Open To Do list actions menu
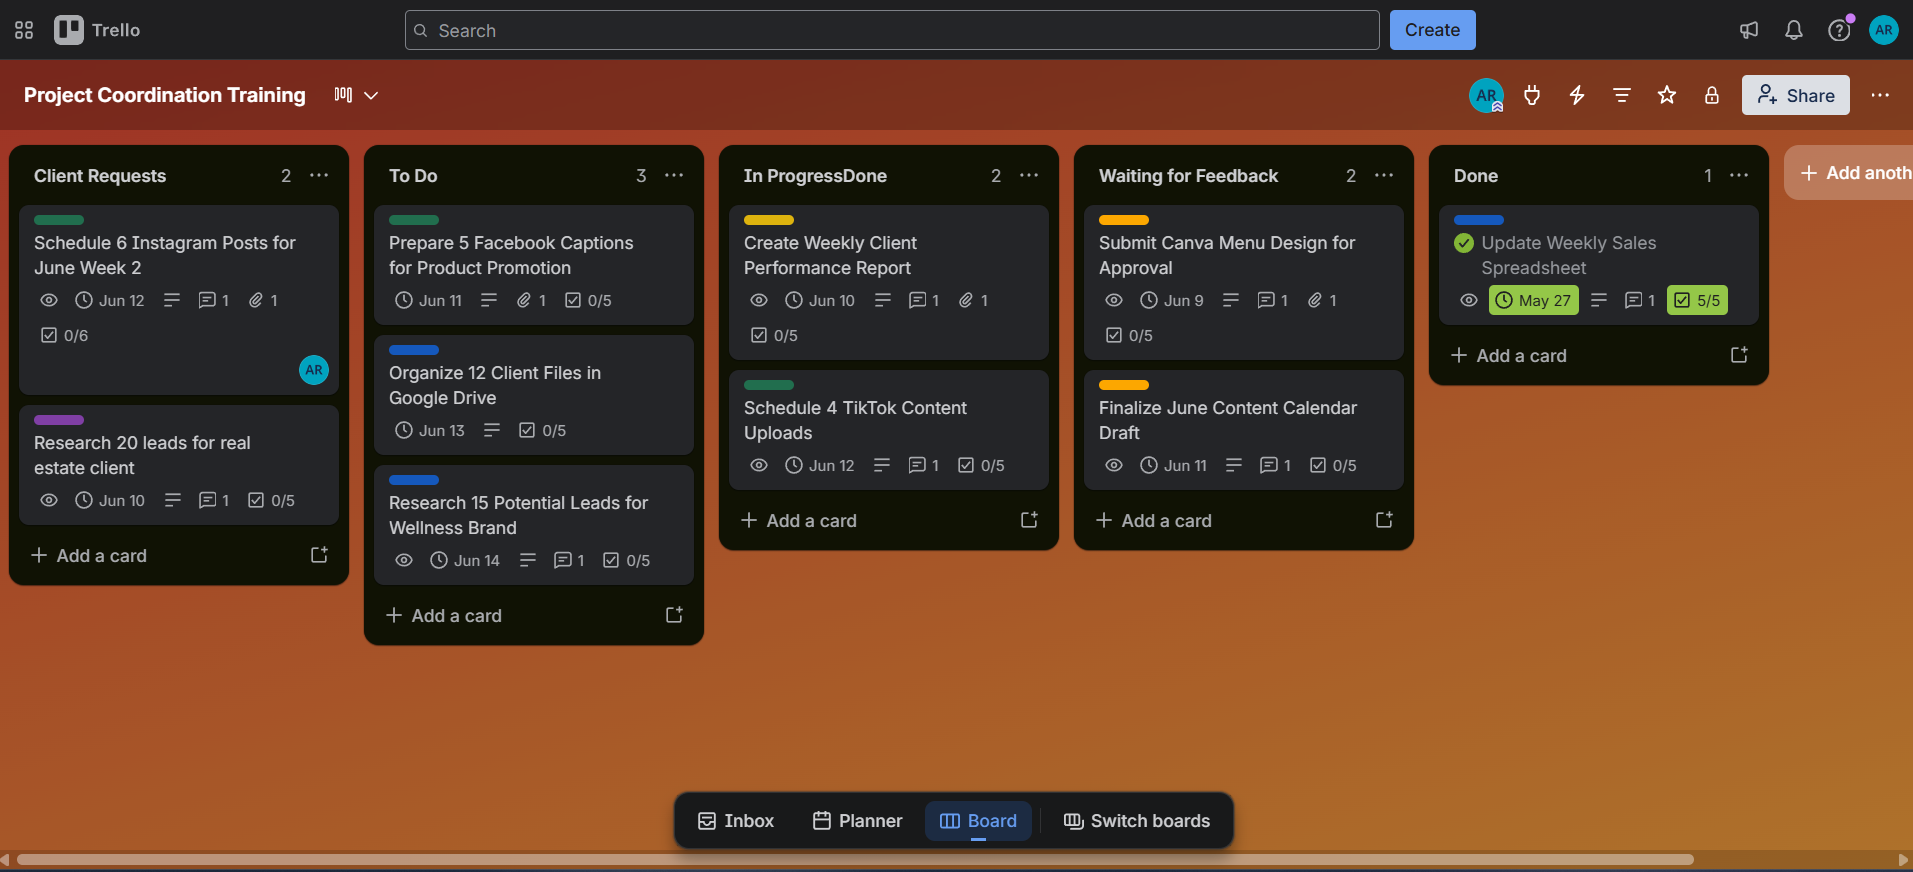This screenshot has width=1913, height=872. coord(674,175)
